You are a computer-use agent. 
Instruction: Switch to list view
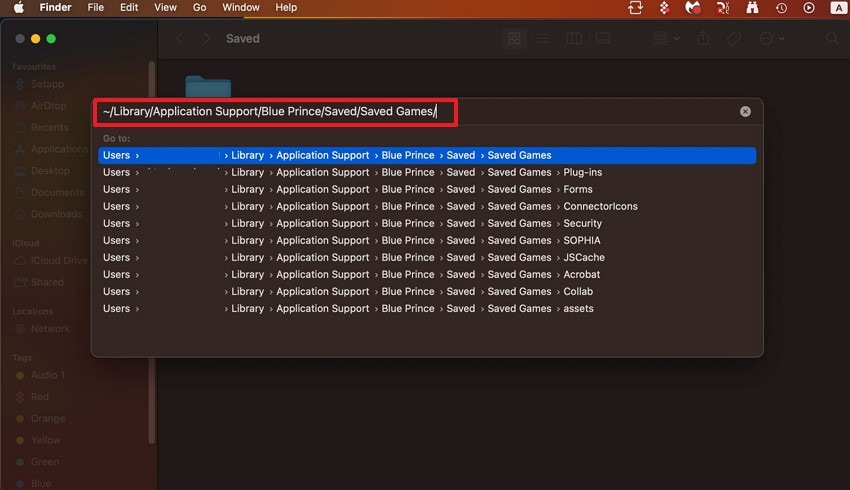[x=543, y=38]
